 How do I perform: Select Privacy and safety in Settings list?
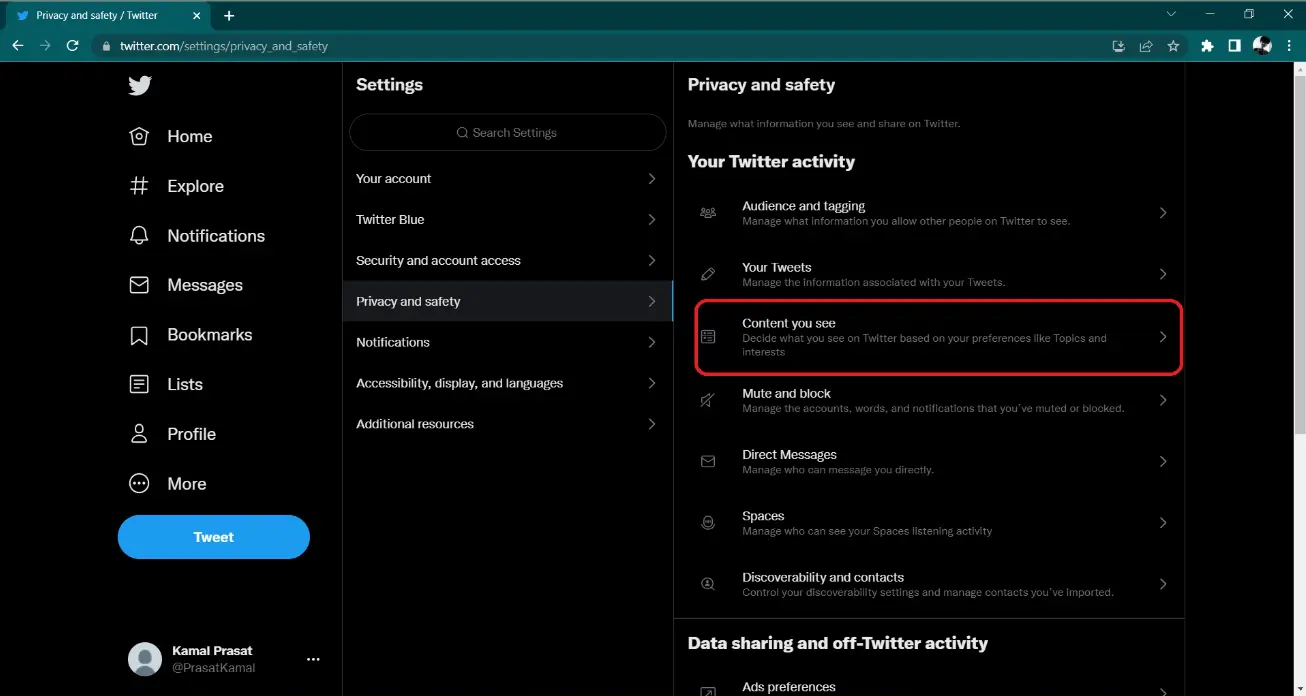click(508, 301)
